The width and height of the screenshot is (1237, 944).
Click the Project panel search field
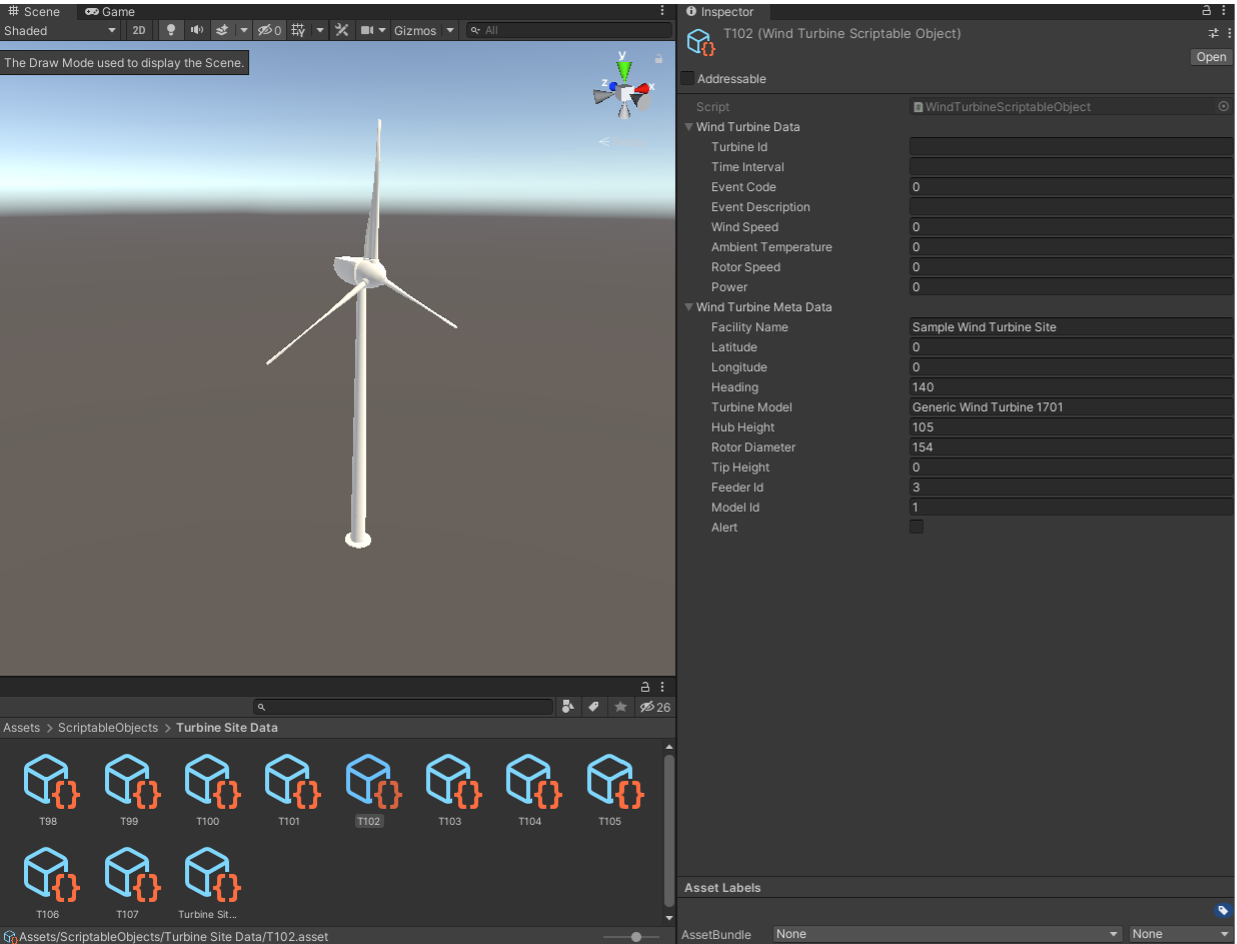click(403, 707)
